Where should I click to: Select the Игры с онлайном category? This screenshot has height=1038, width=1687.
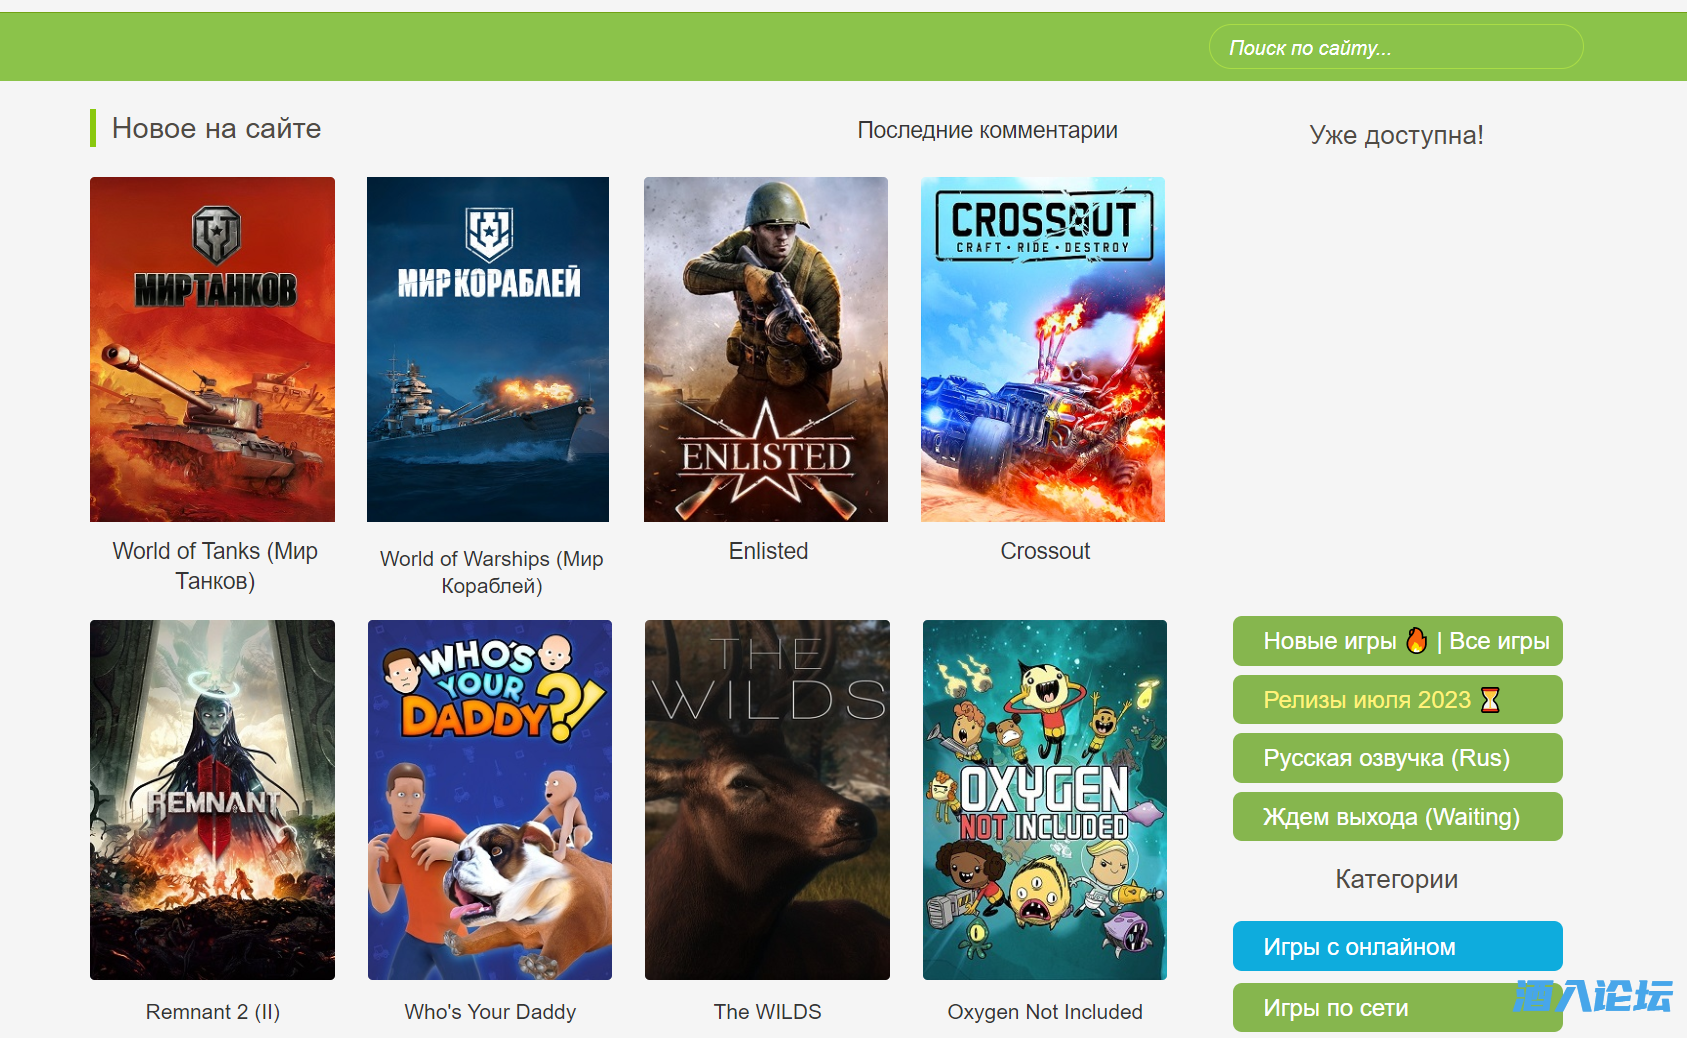click(1398, 946)
